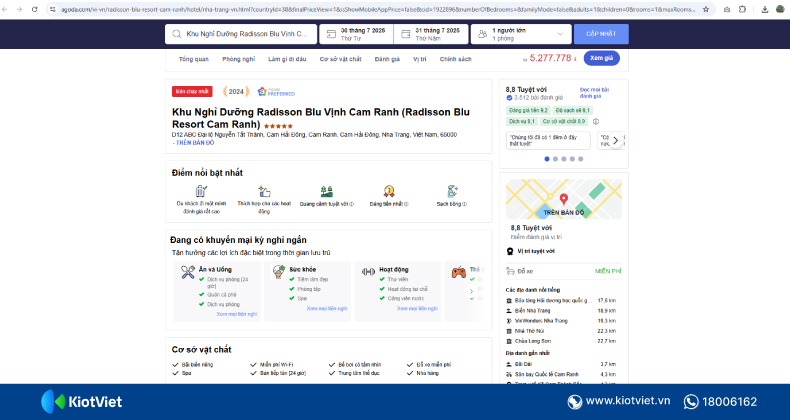Open the map thumbnail
The image size is (790, 420).
coord(564,199)
